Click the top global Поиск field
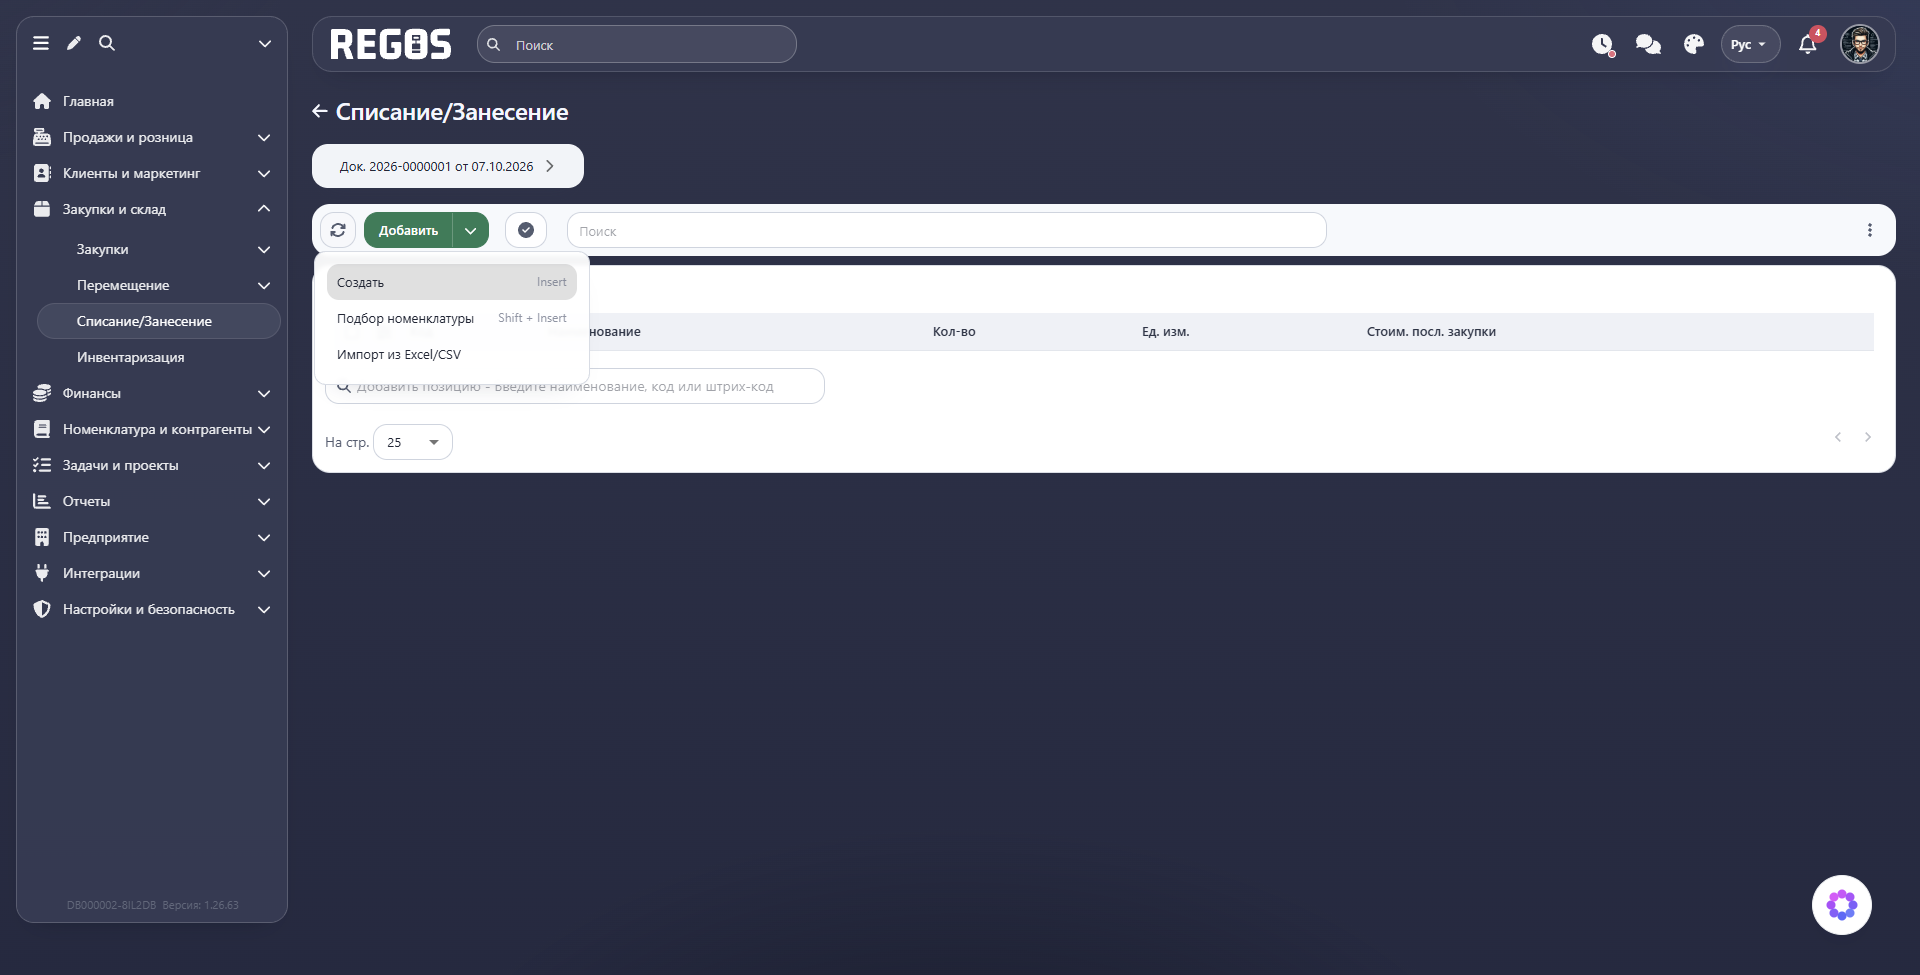This screenshot has height=975, width=1920. pos(637,45)
